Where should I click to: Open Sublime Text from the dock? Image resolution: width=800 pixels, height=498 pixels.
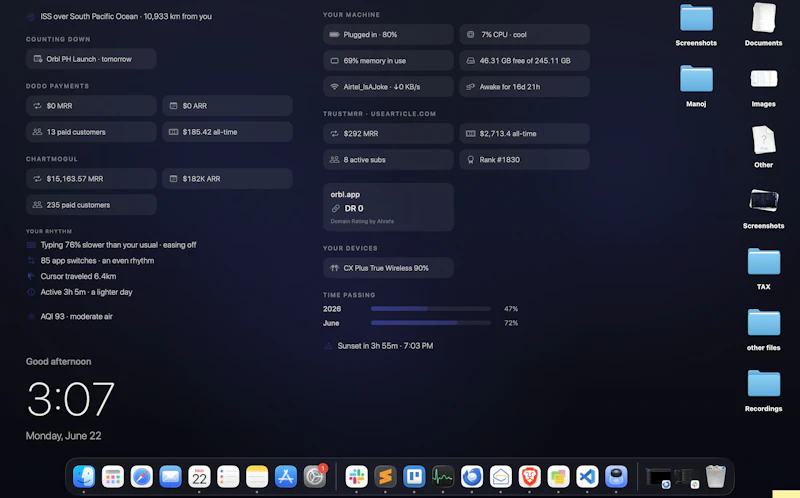385,477
